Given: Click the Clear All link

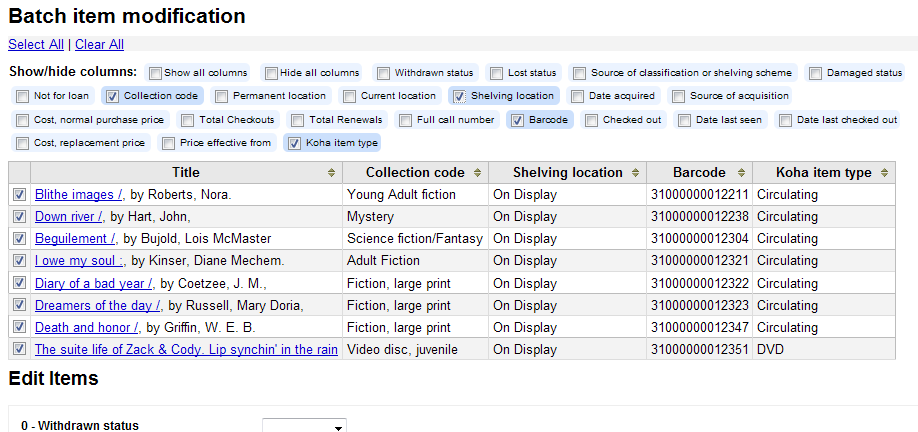Looking at the screenshot, I should click(99, 44).
